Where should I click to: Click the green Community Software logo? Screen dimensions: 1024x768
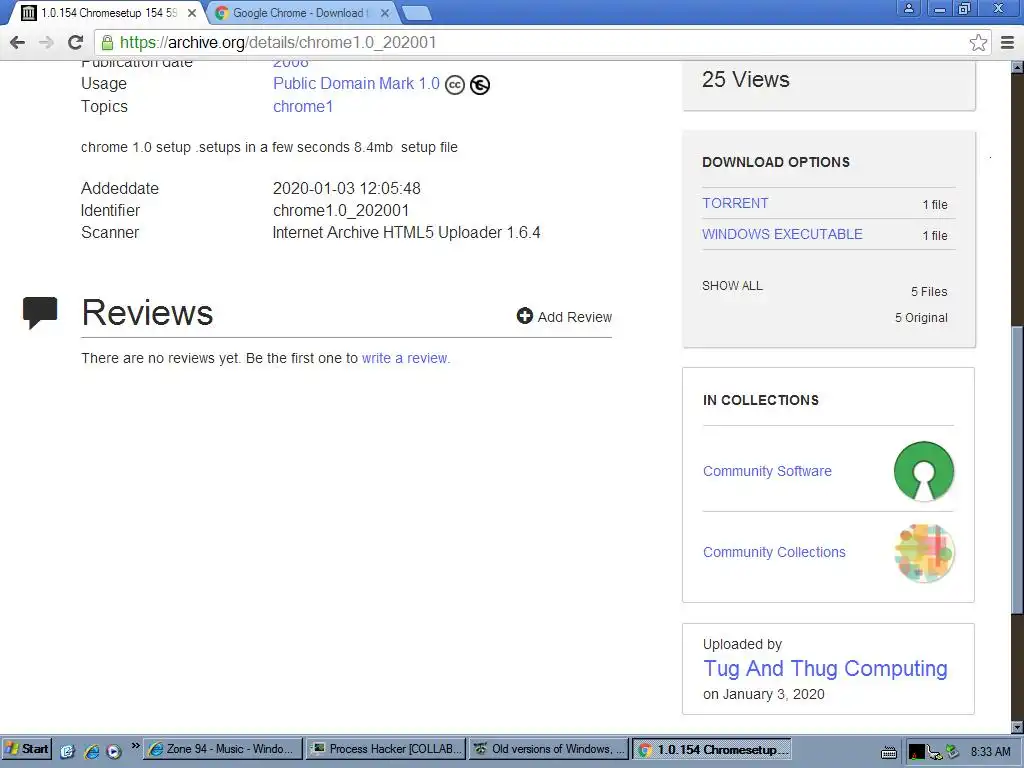(x=923, y=472)
